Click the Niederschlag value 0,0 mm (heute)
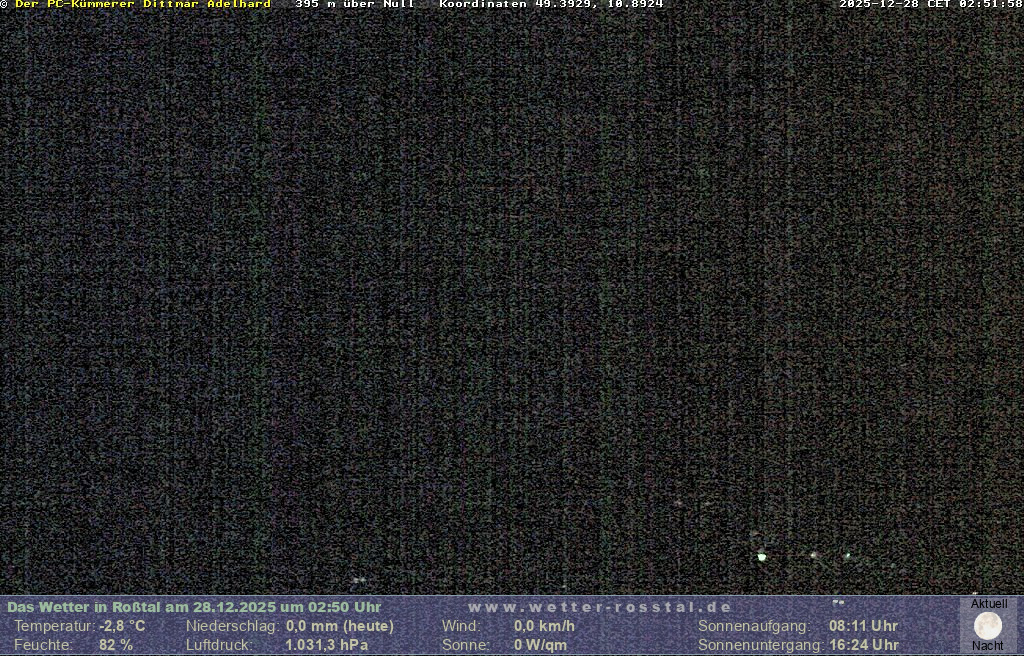The image size is (1024, 656). [340, 626]
